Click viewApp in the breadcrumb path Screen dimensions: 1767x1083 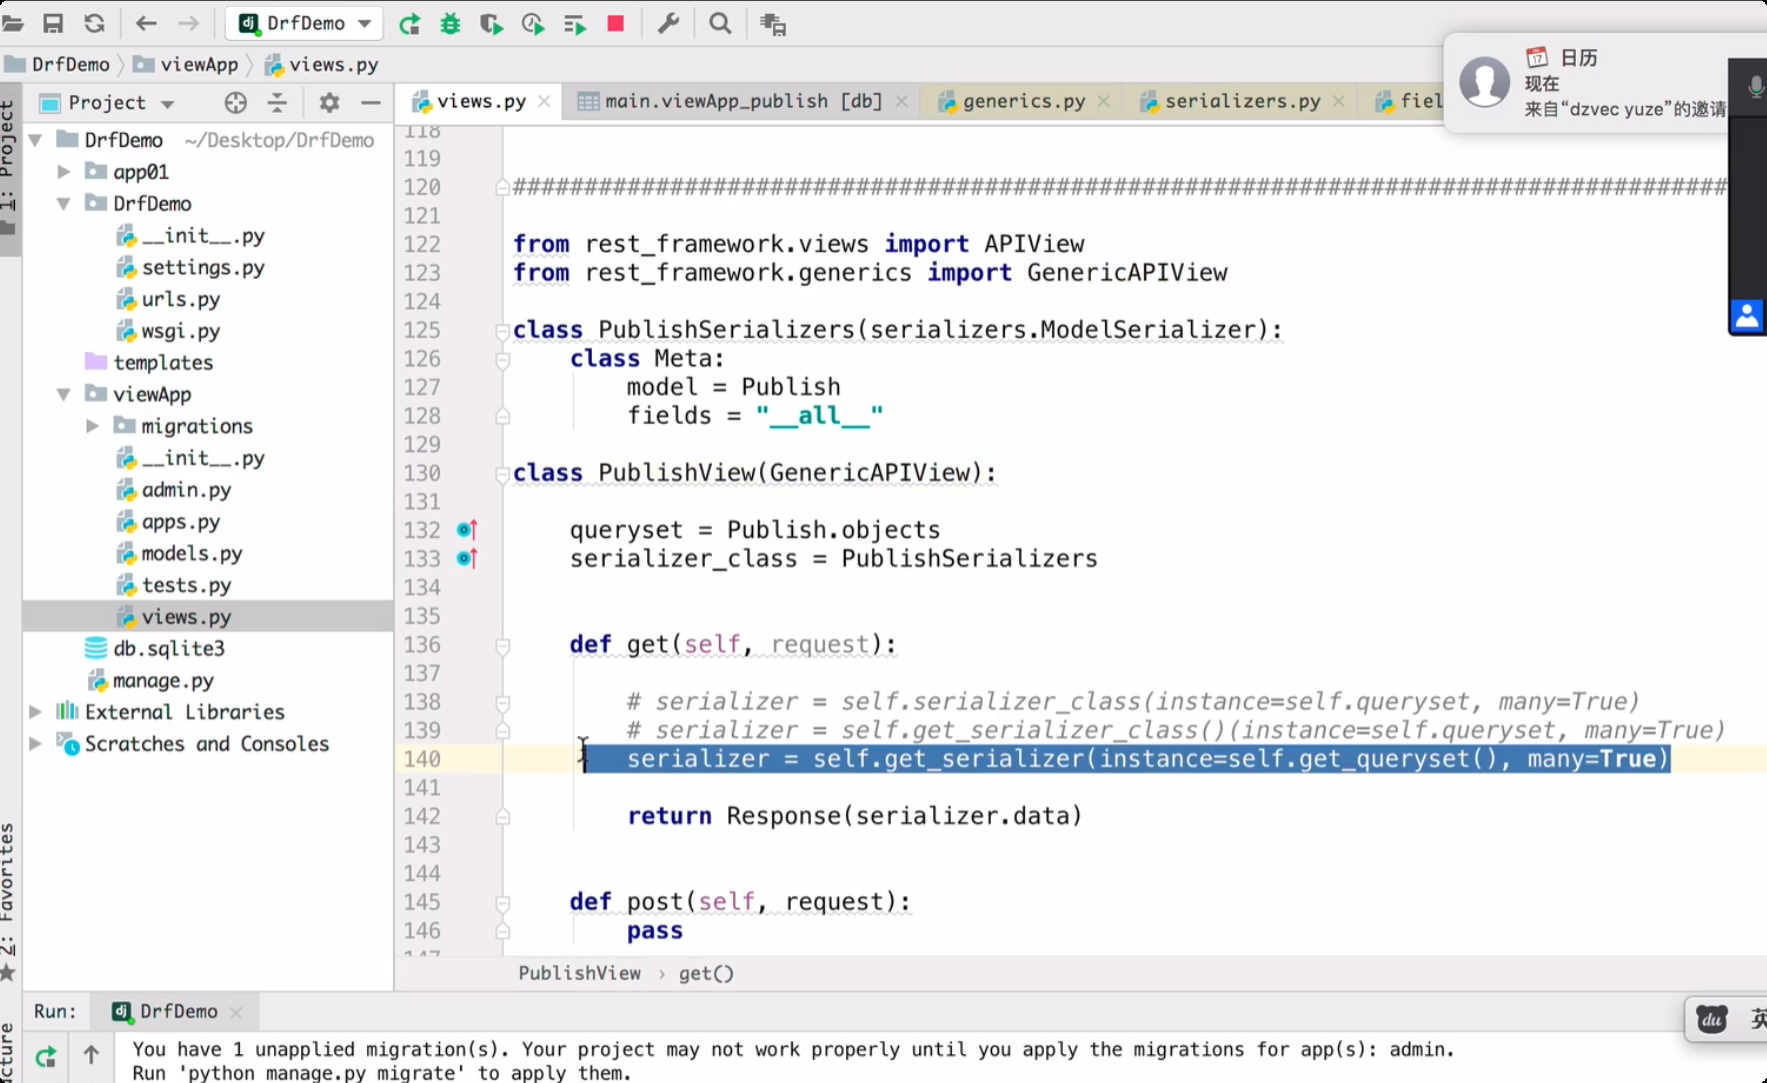(187, 64)
